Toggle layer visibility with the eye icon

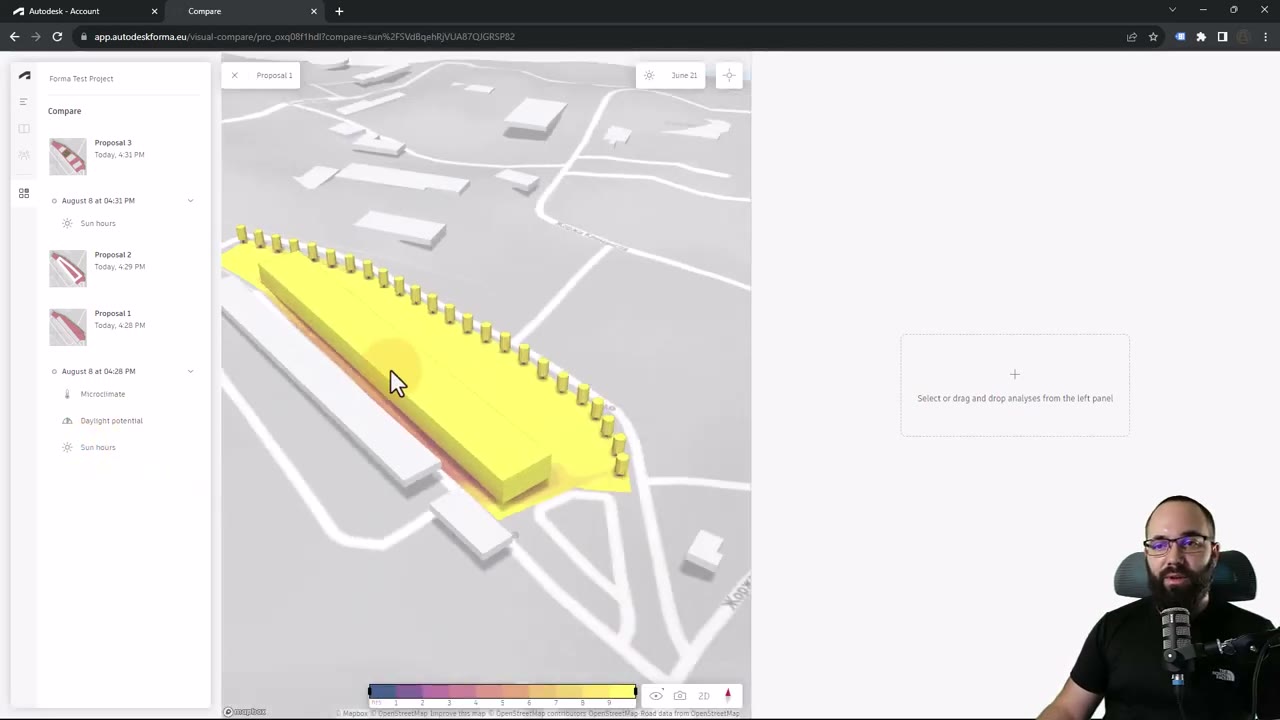tap(656, 695)
